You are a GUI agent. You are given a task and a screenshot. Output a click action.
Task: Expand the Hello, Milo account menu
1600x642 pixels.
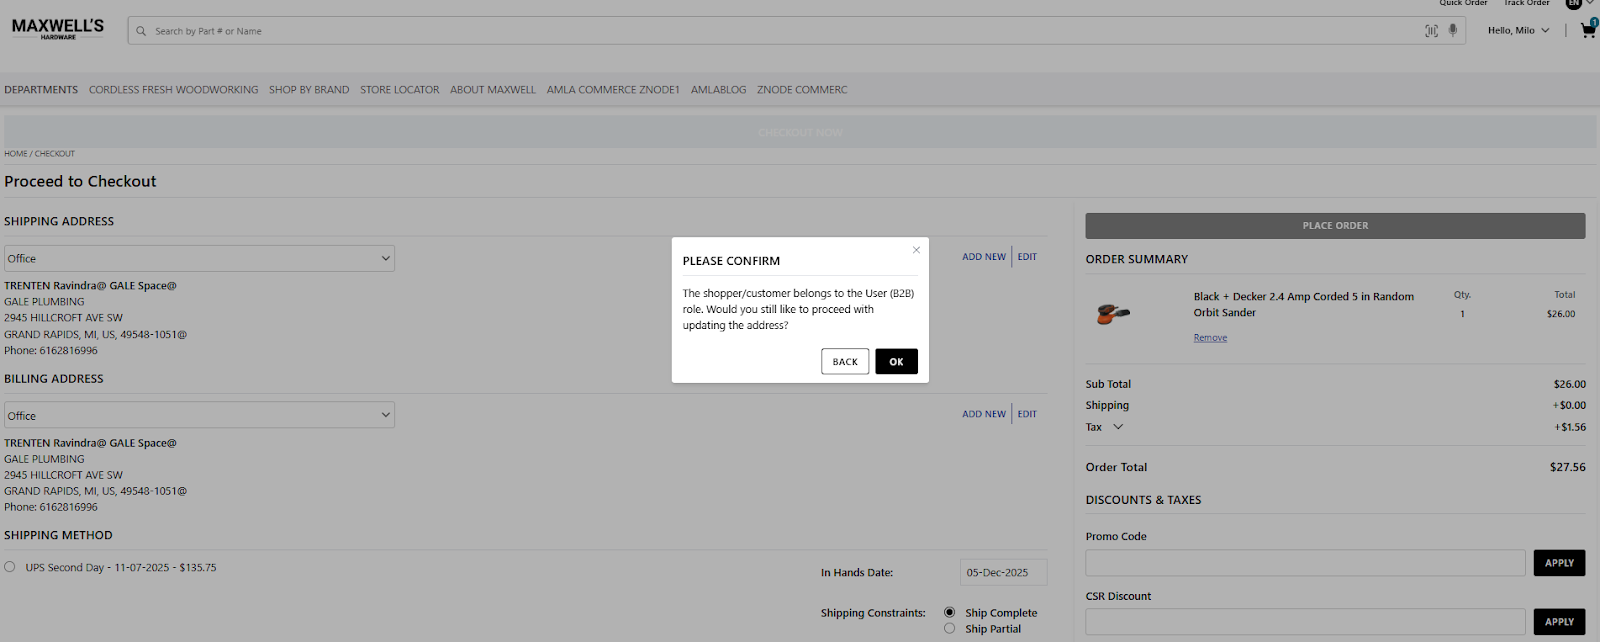[1518, 30]
